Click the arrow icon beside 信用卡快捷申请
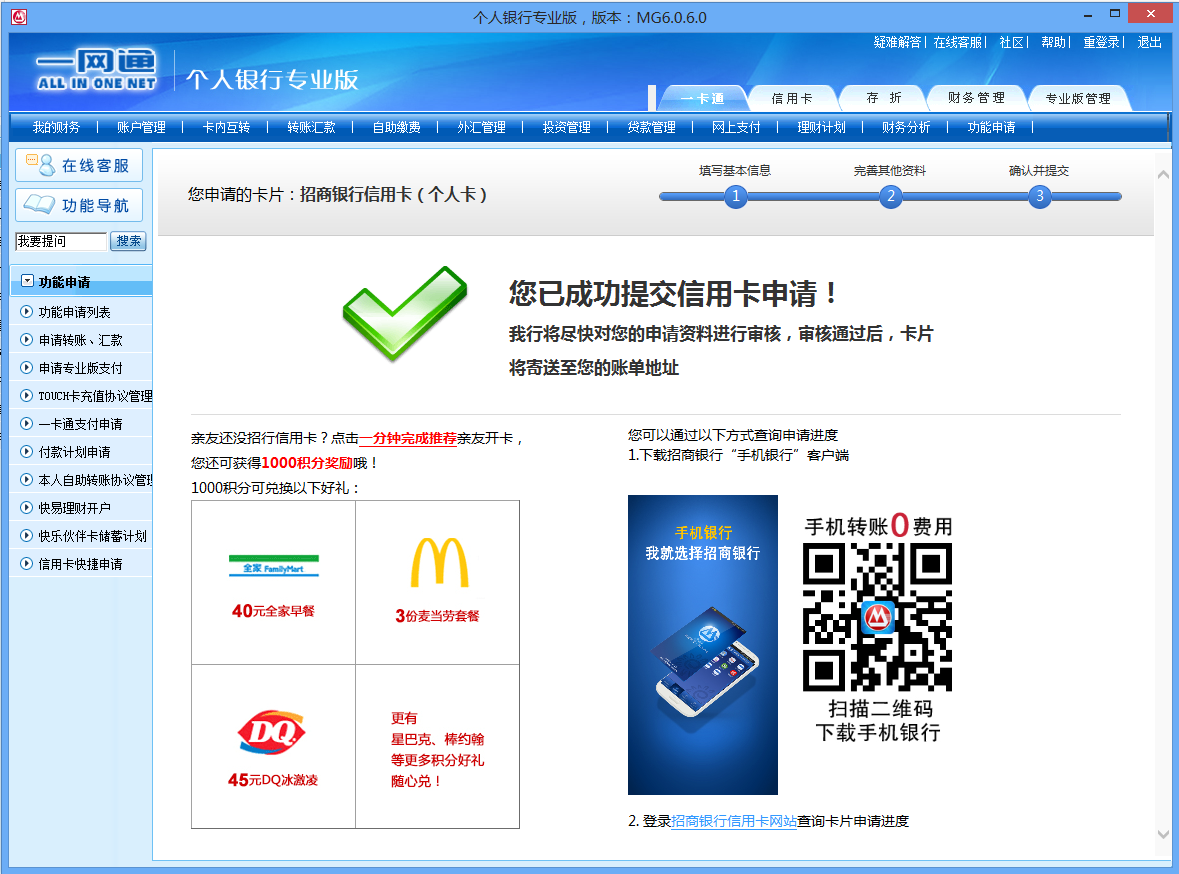The image size is (1179, 874). 26,563
